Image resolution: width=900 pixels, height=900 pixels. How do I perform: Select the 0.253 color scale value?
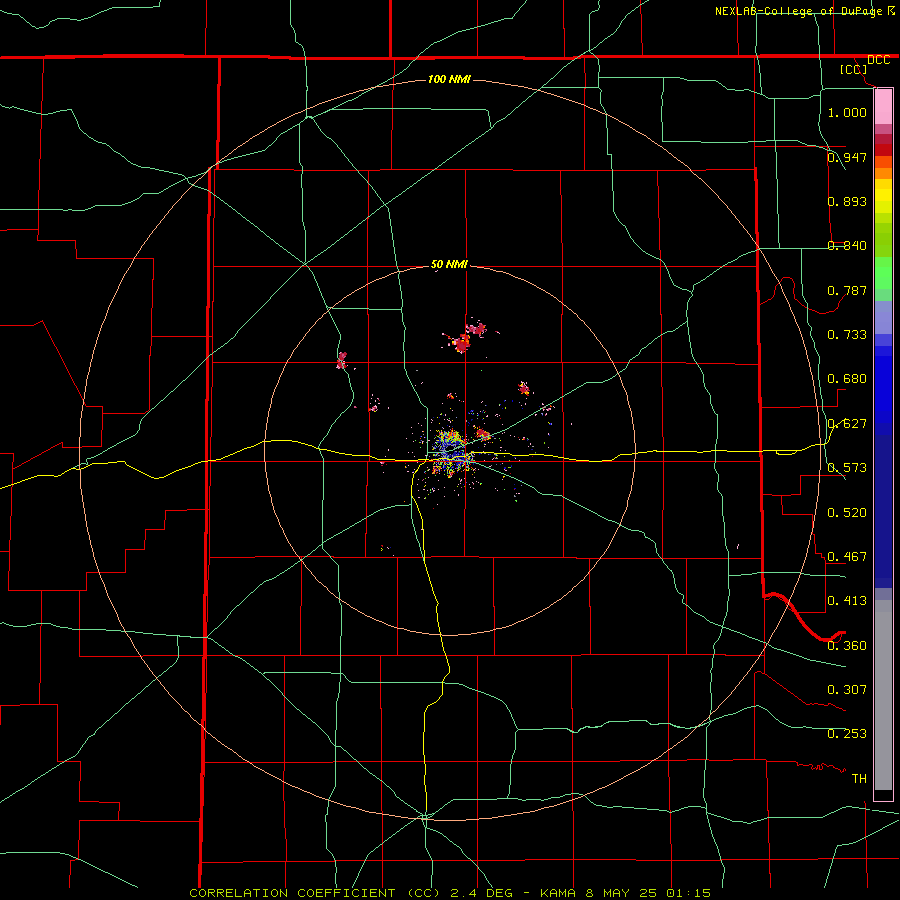[847, 734]
